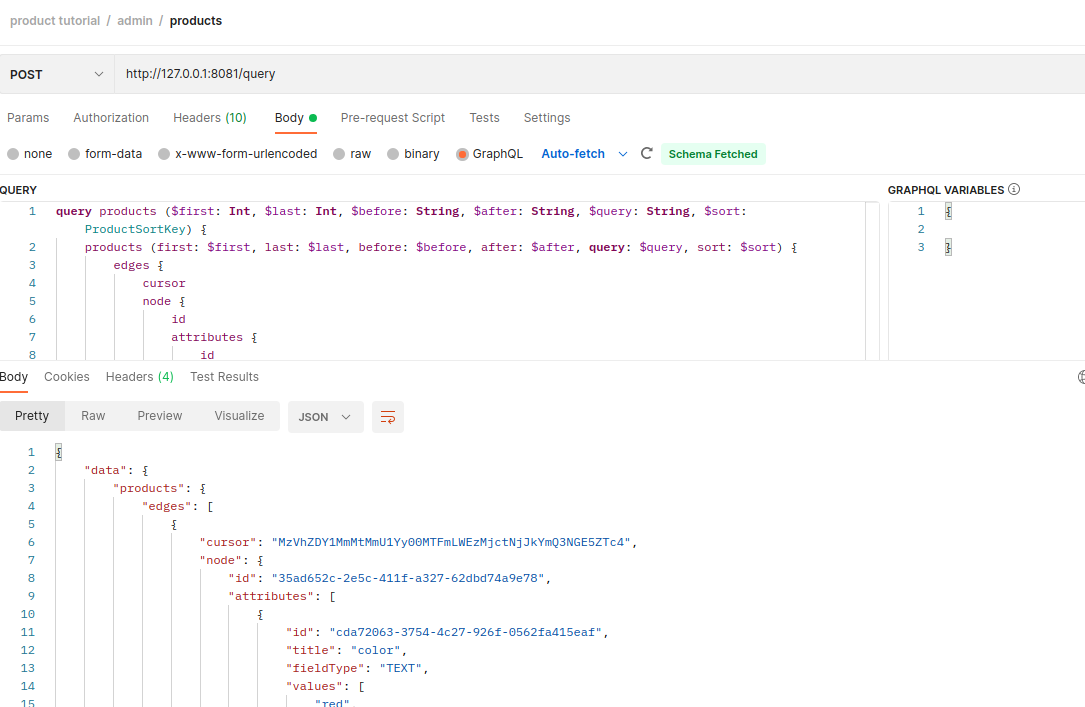Open the JSON format dropdown
Screen dimensions: 1085x707
[325, 417]
